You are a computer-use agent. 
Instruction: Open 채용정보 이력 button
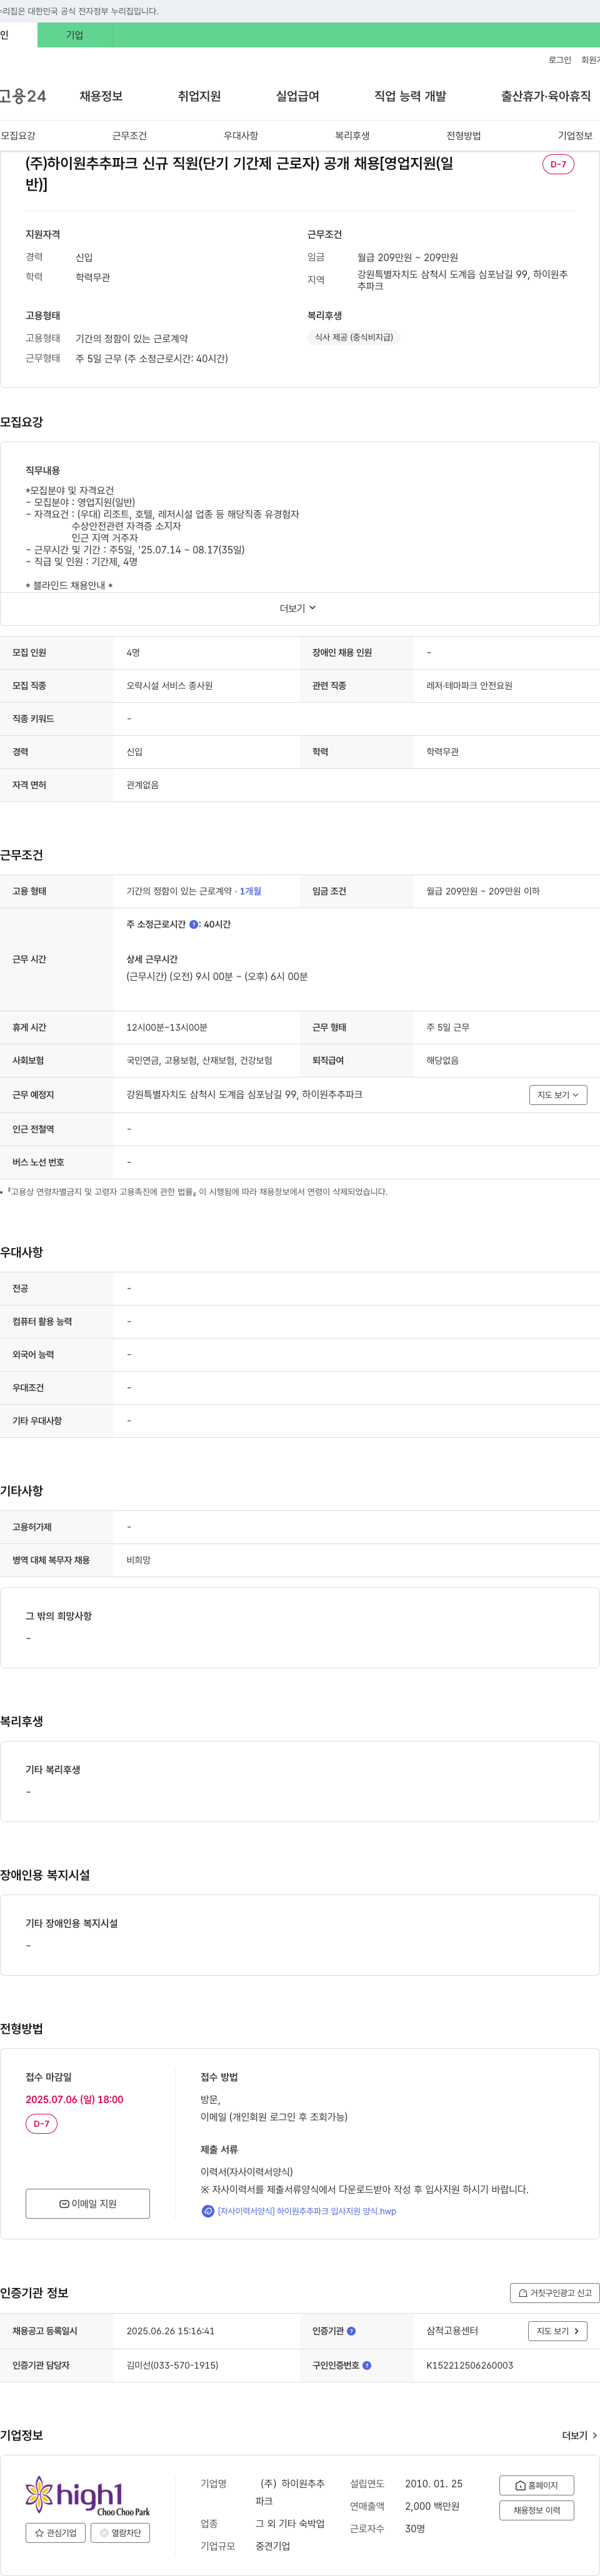(537, 2510)
